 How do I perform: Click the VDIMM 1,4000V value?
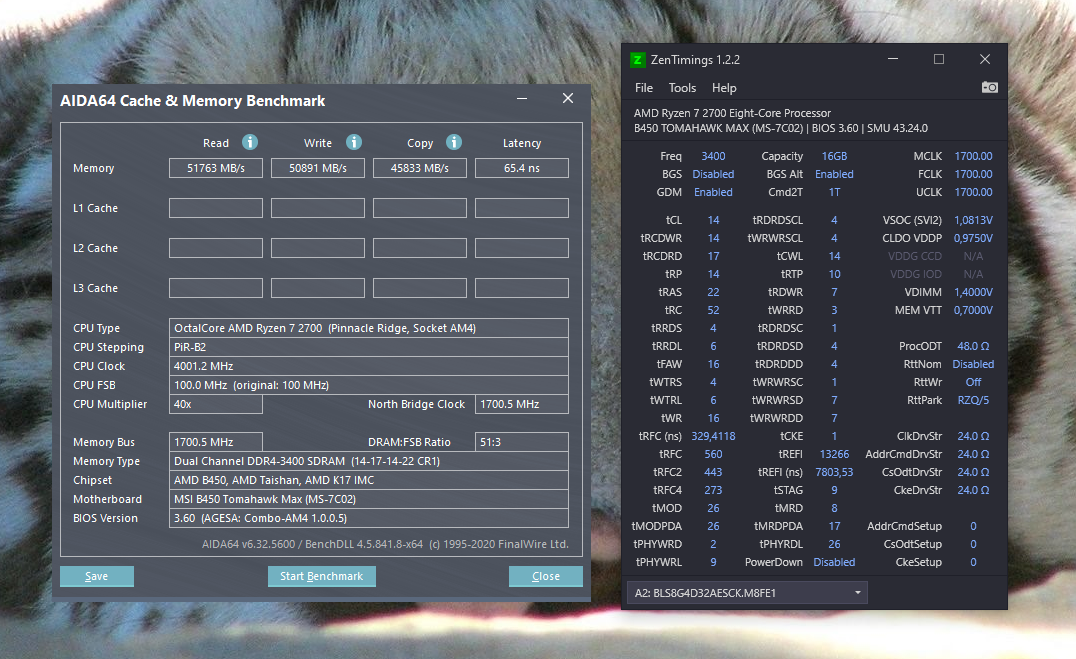pyautogui.click(x=973, y=292)
